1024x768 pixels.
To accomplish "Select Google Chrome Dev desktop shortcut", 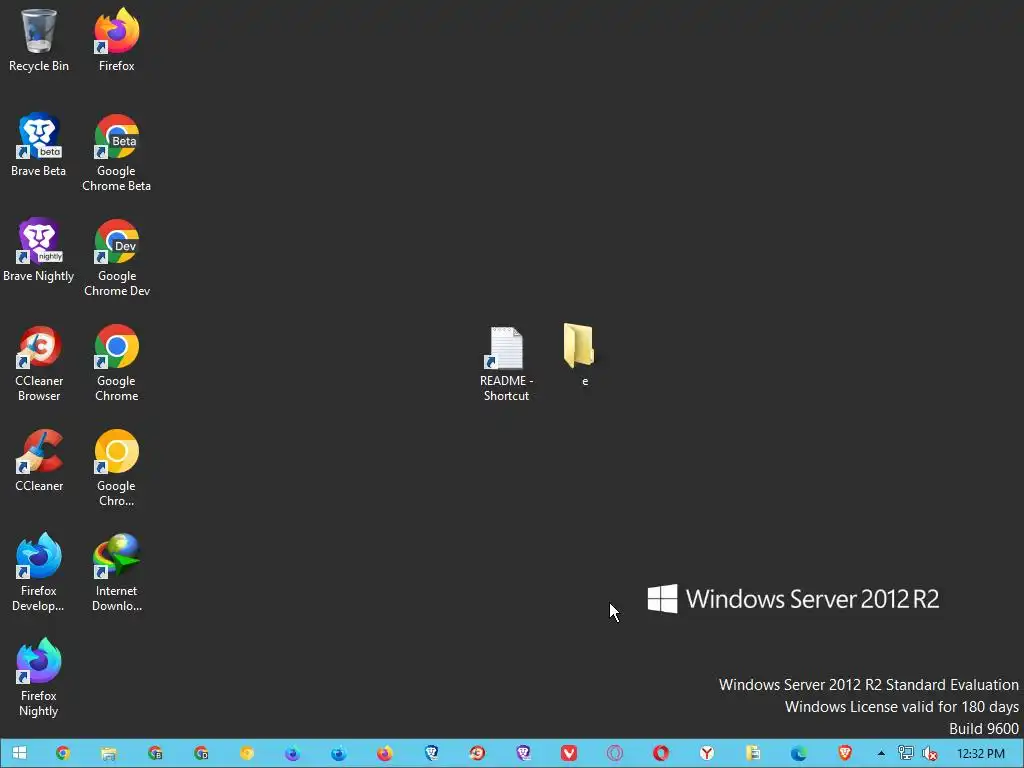I will point(116,257).
